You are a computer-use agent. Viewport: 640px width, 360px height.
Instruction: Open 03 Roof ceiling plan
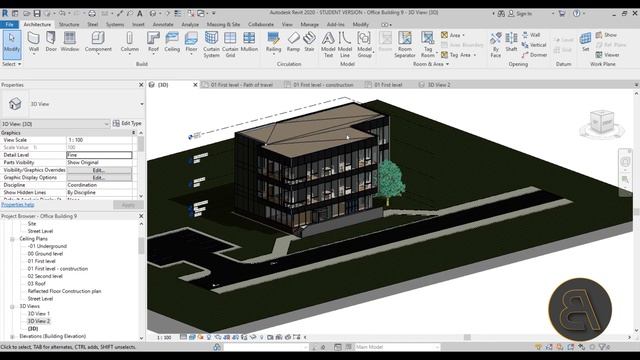[36, 284]
